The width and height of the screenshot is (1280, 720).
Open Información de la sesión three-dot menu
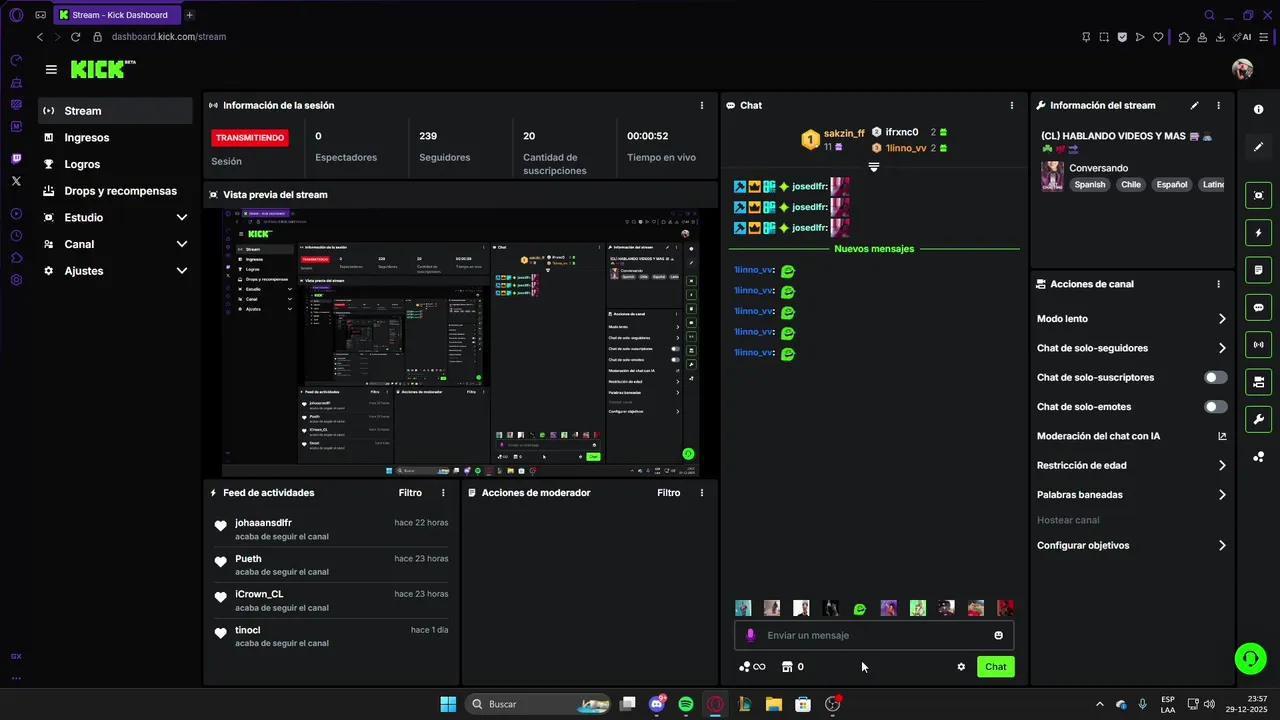coord(702,105)
